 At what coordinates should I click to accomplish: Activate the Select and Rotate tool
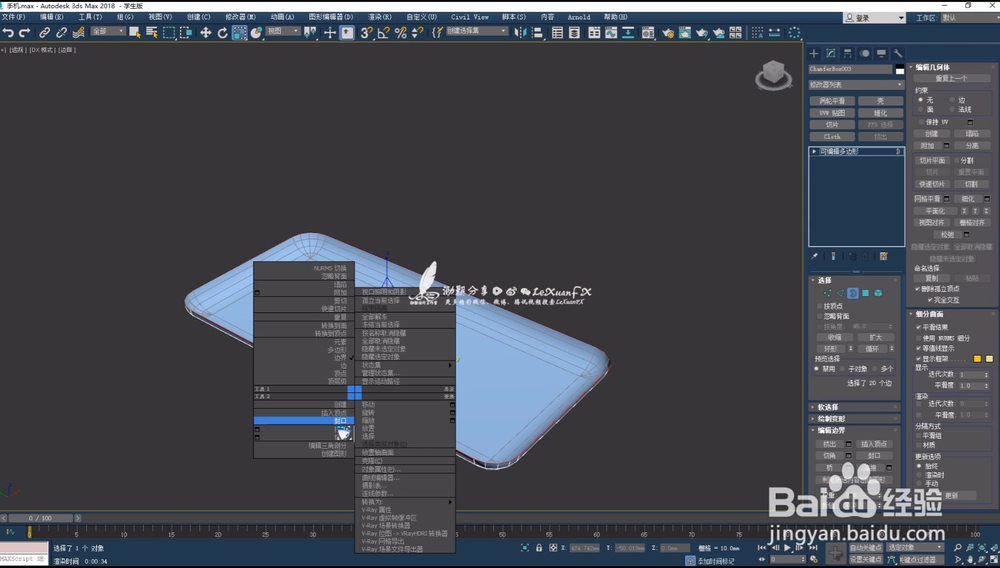(x=223, y=32)
